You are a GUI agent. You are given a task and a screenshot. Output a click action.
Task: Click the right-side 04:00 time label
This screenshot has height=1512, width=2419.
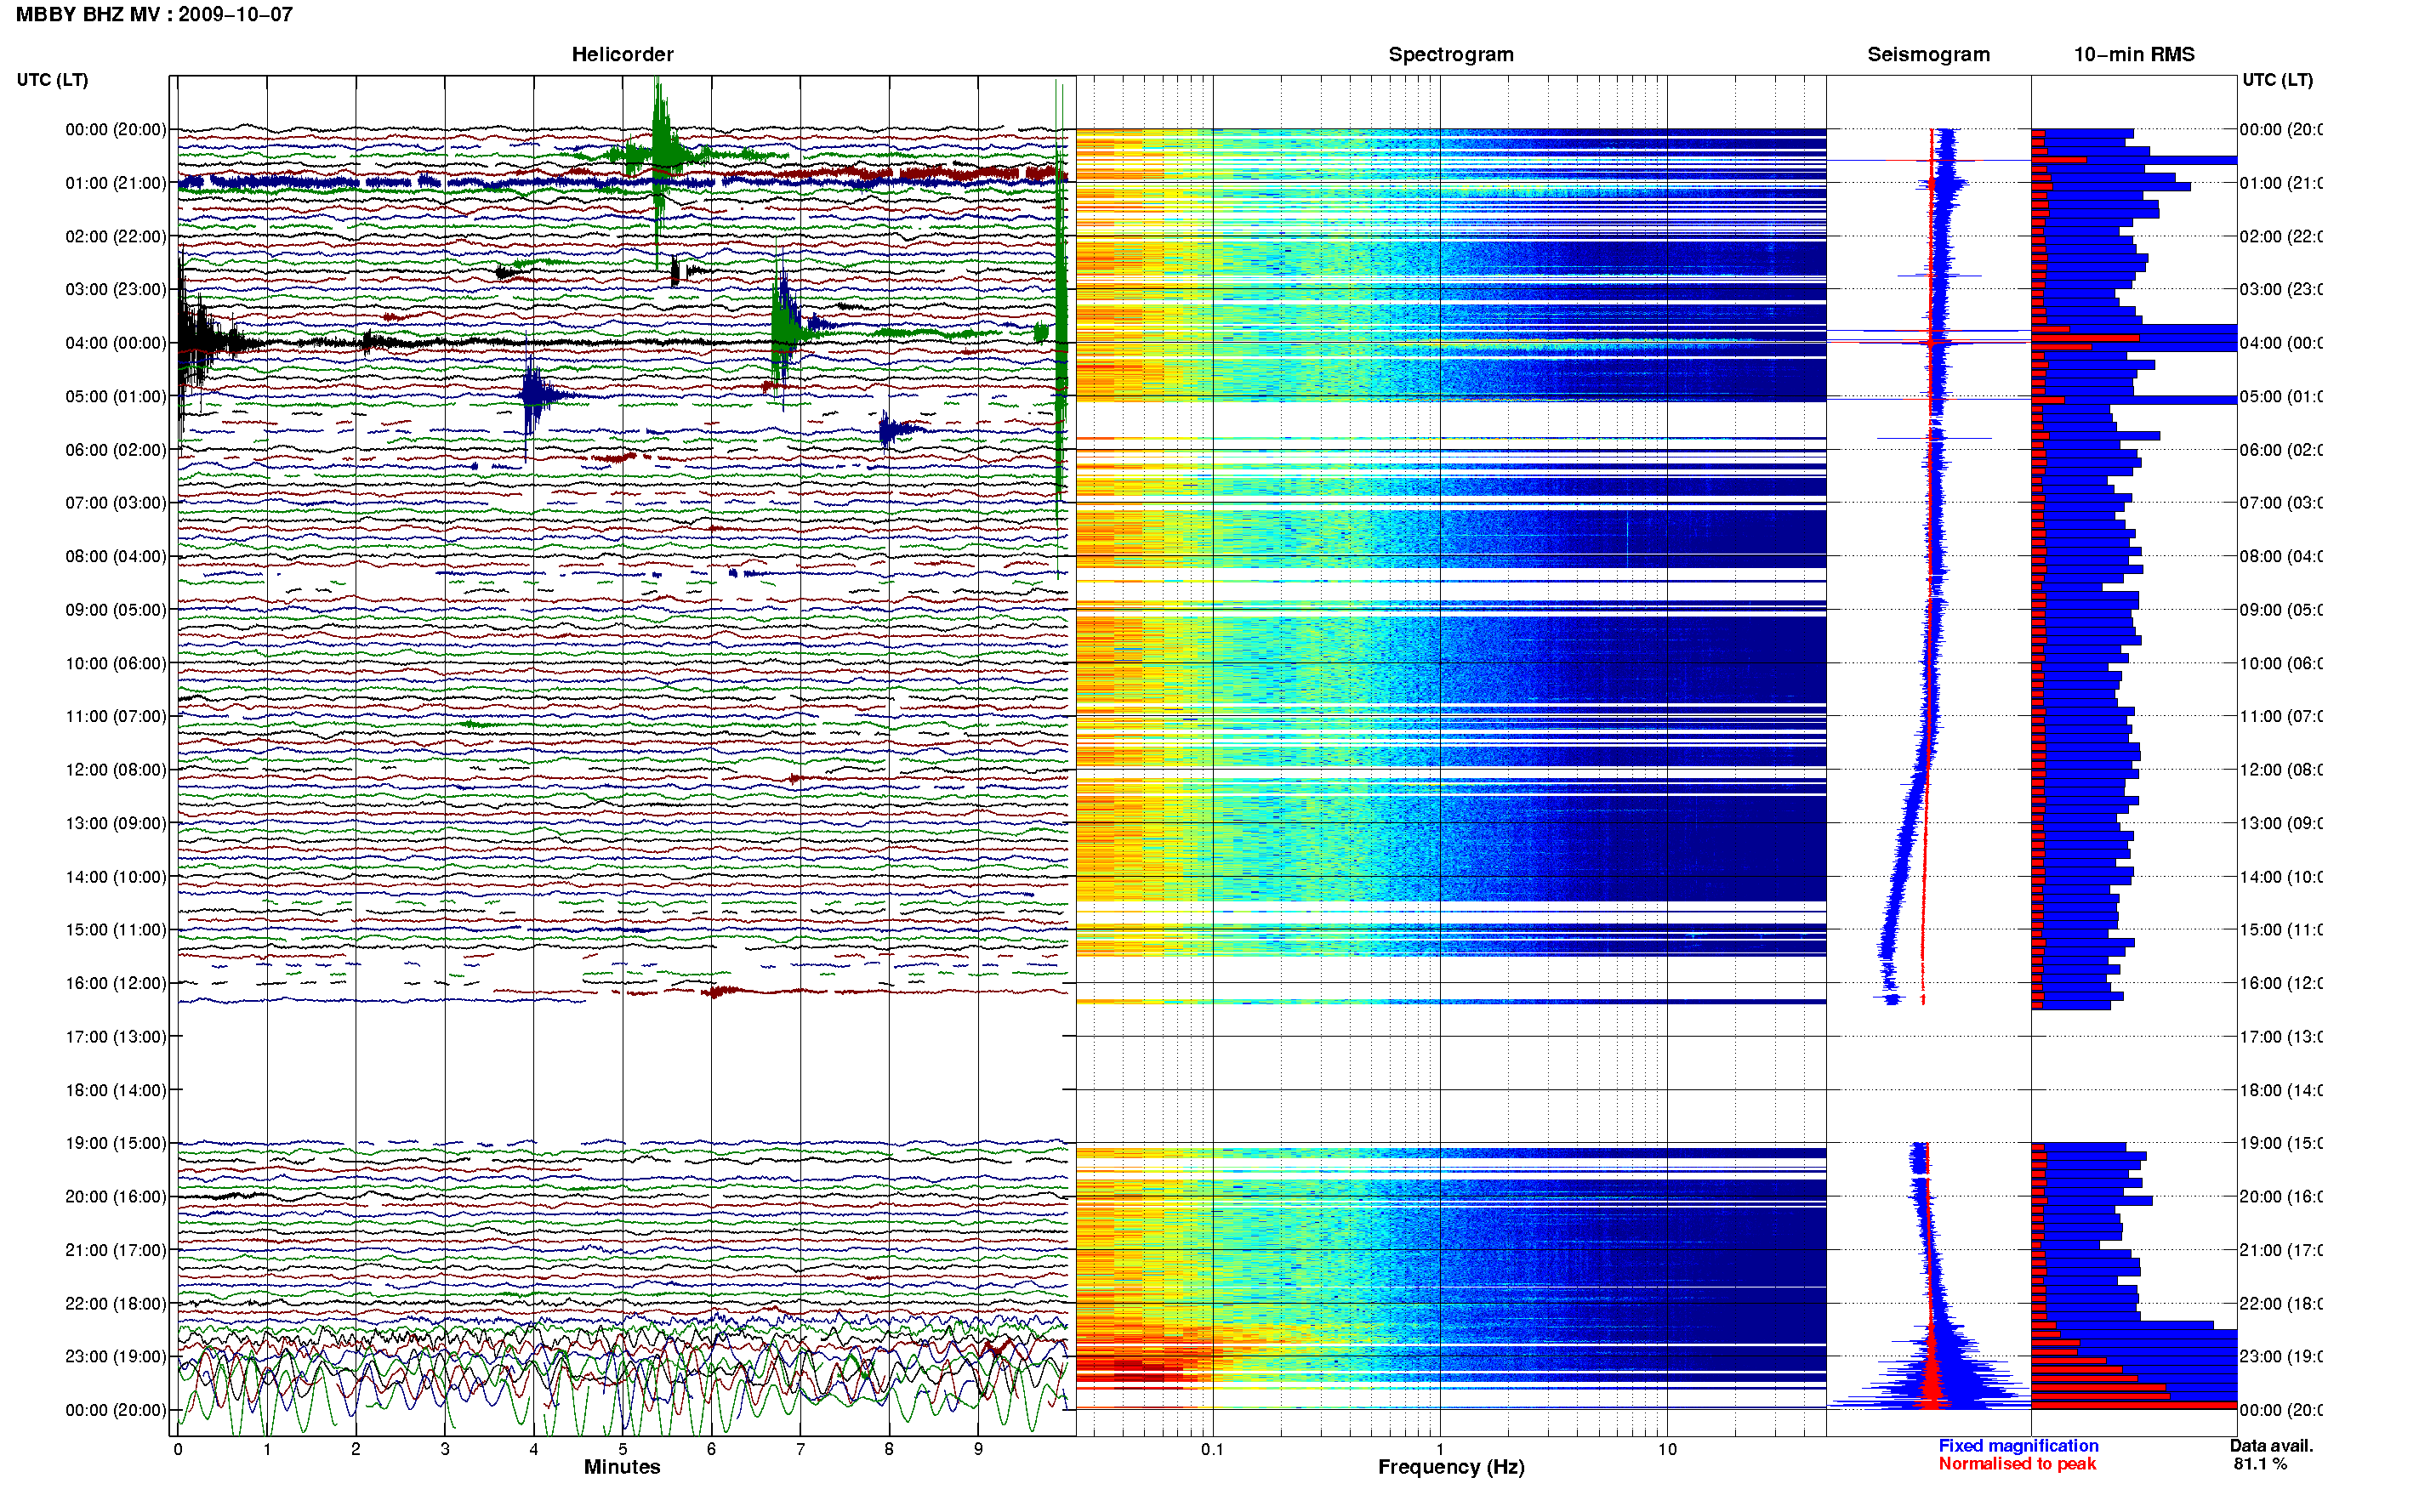pos(2280,343)
